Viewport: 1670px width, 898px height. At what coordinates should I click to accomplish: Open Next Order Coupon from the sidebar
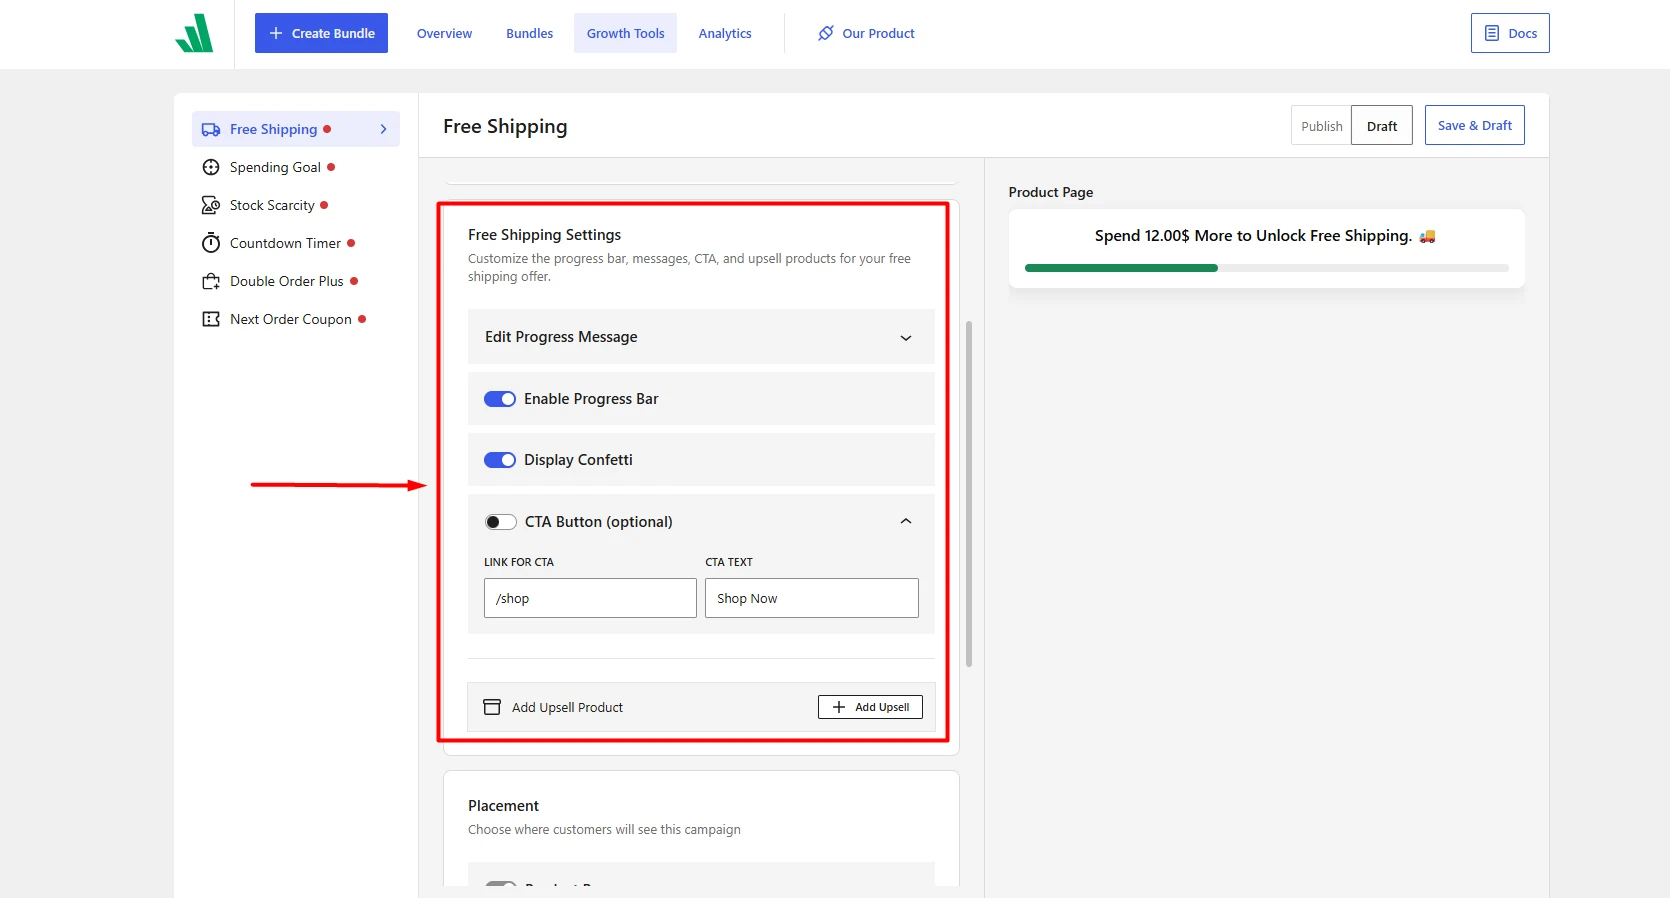tap(296, 319)
